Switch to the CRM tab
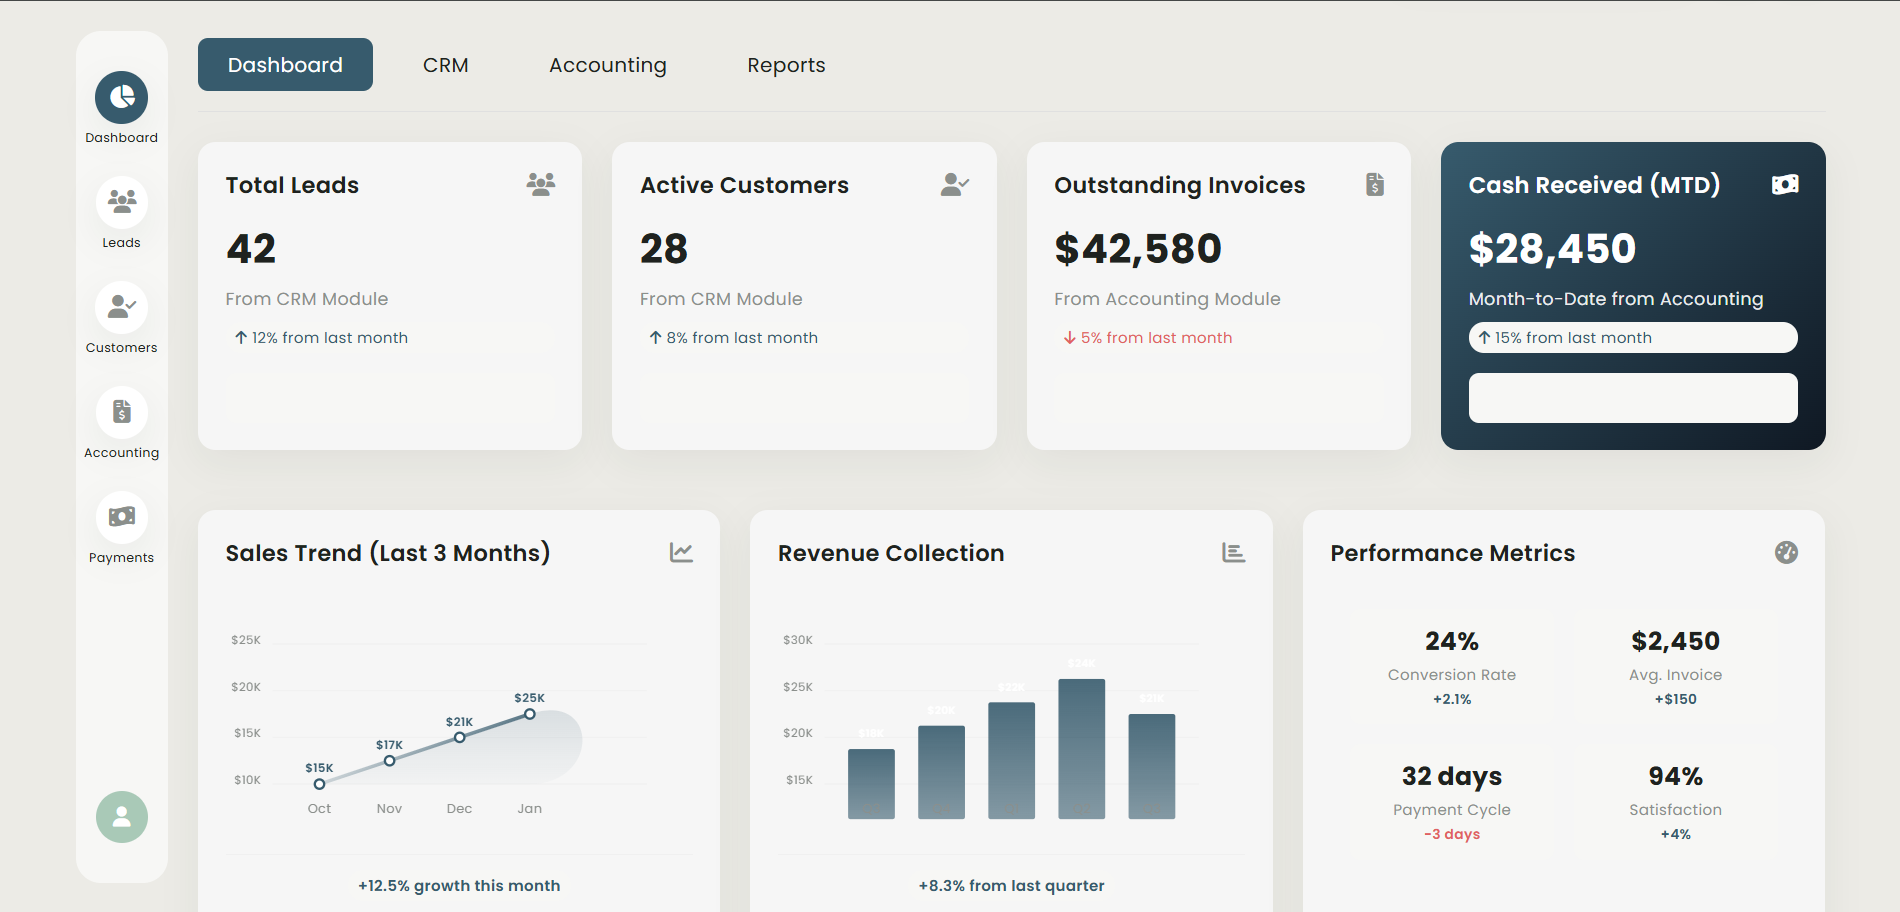Image resolution: width=1900 pixels, height=912 pixels. click(446, 64)
